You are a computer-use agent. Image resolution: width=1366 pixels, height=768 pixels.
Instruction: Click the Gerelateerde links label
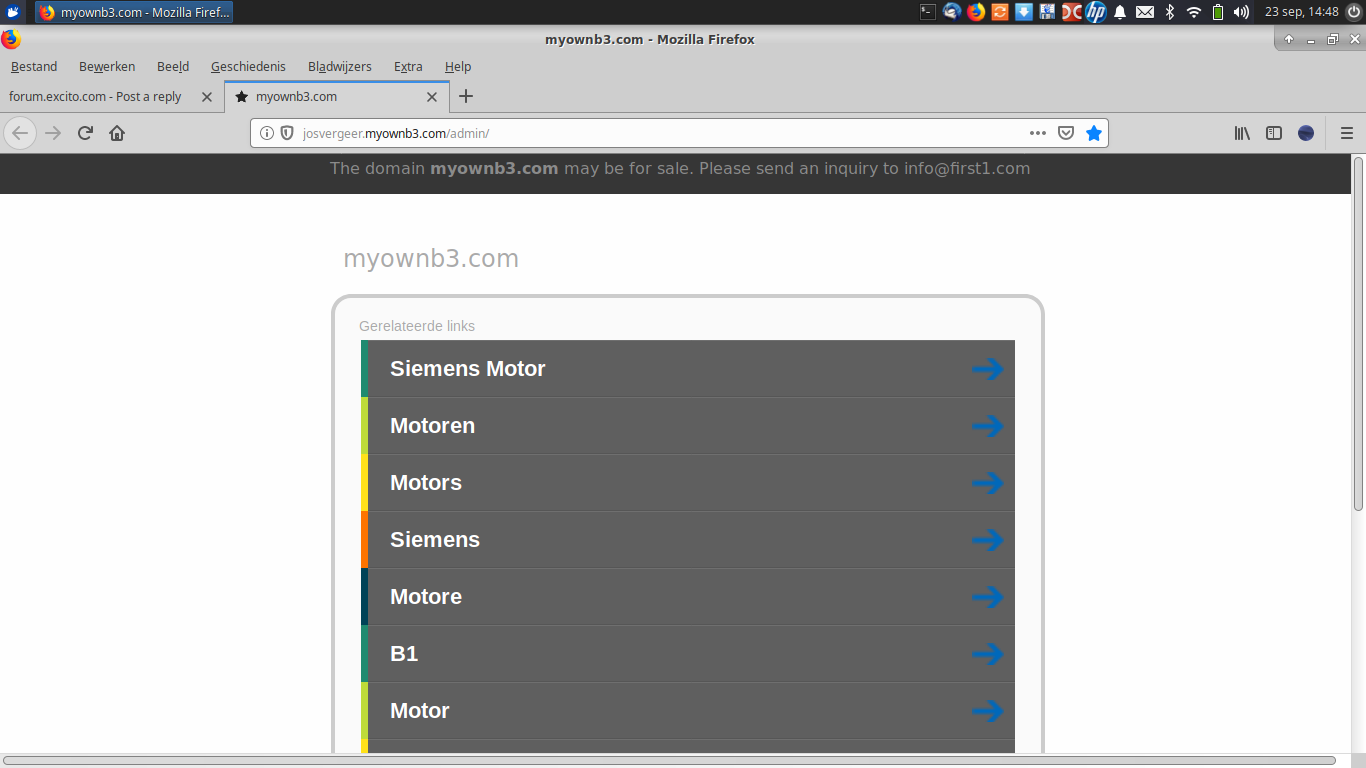tap(417, 326)
